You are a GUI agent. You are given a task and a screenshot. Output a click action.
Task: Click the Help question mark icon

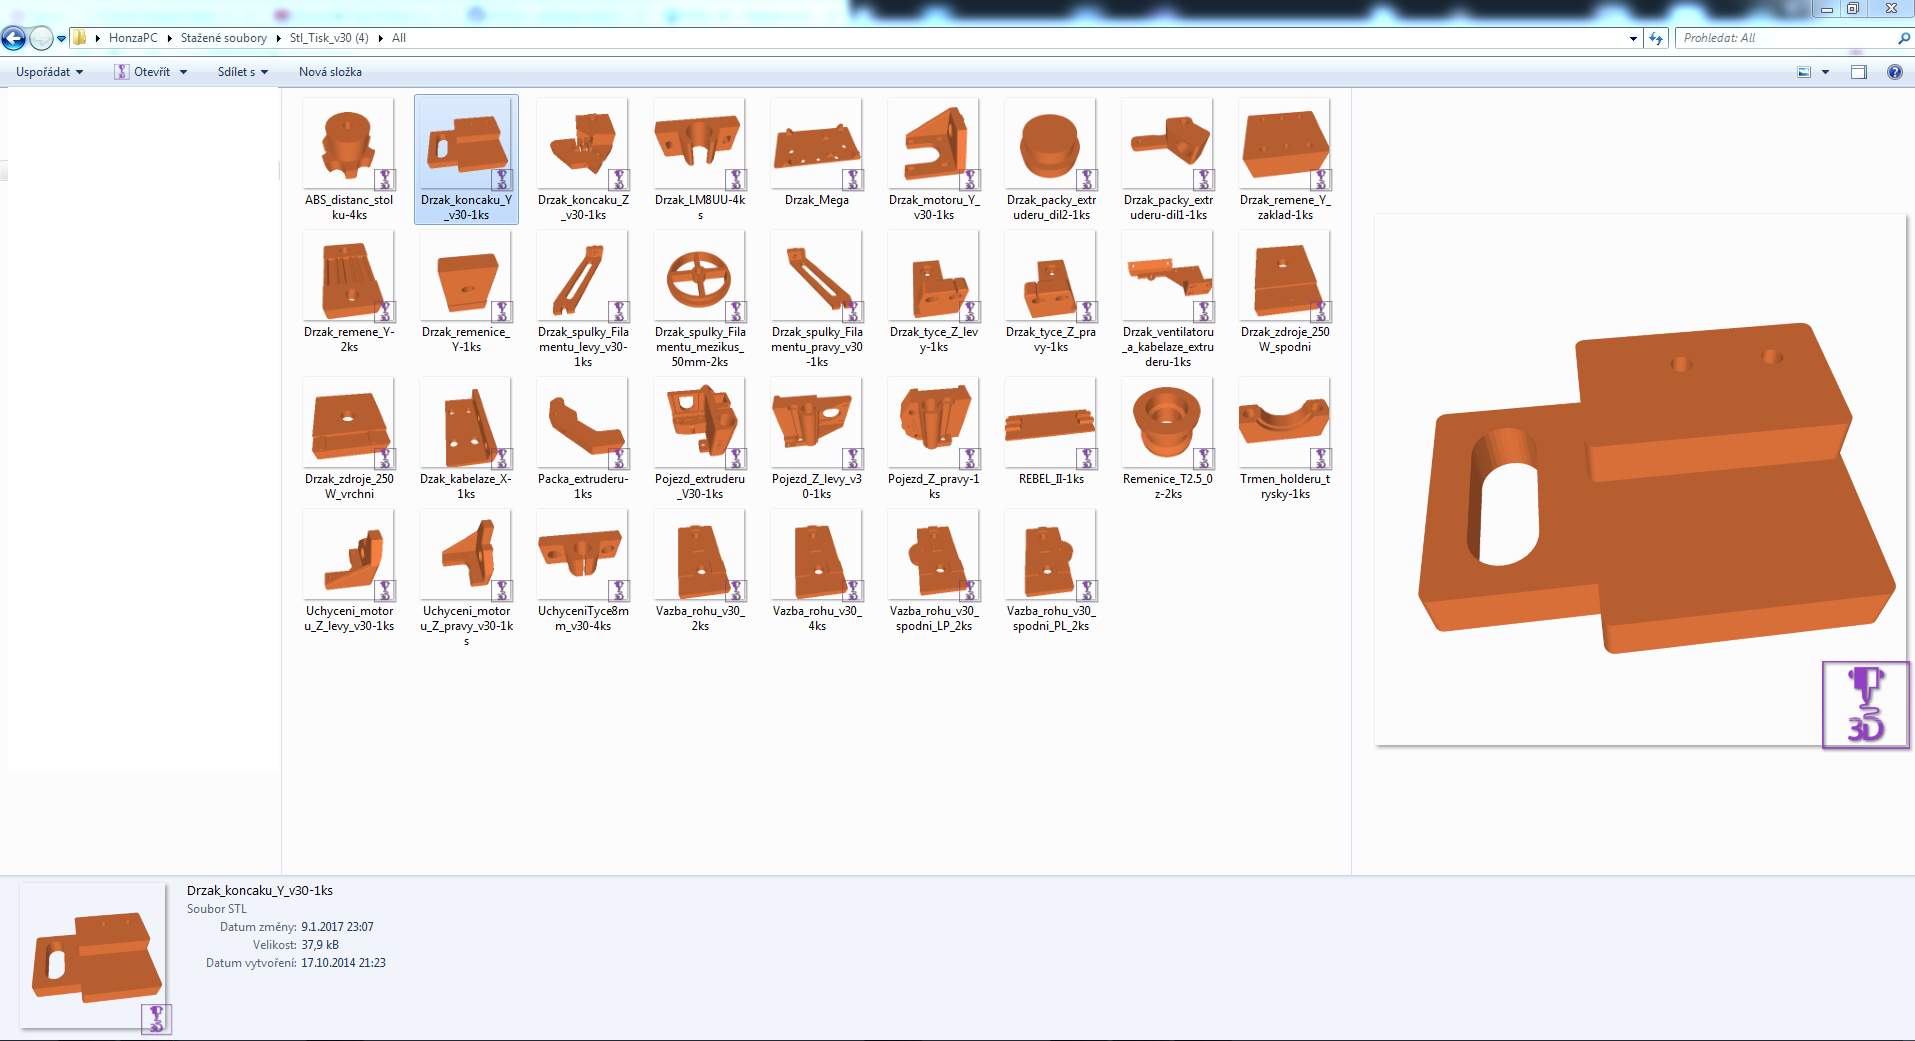1894,72
